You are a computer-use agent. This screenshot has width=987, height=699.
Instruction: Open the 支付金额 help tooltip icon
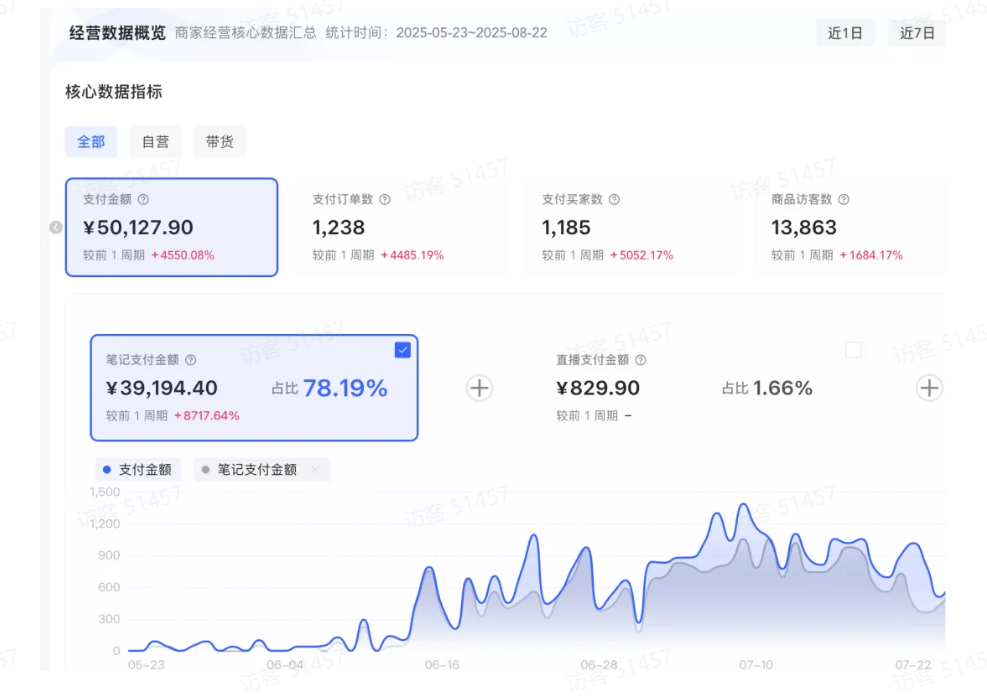[144, 199]
